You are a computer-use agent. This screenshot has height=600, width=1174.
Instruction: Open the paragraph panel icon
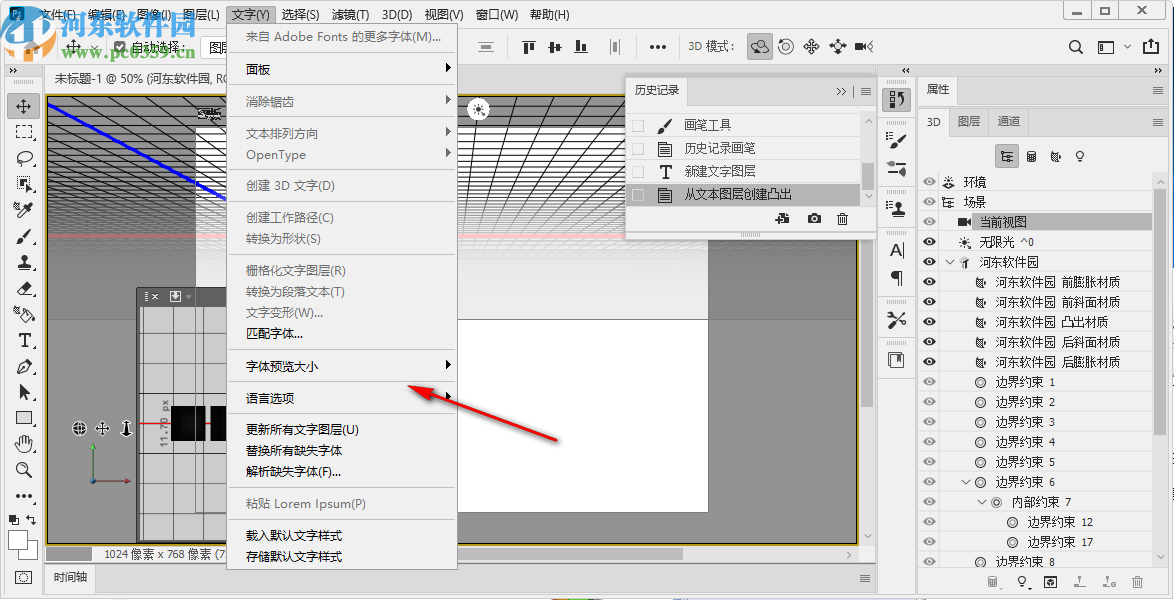(x=895, y=279)
